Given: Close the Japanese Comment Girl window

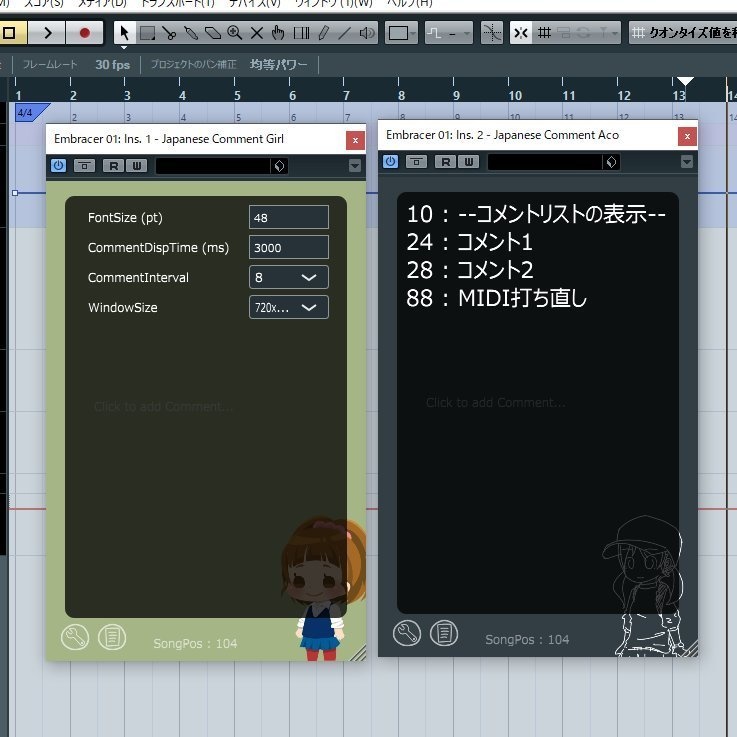Looking at the screenshot, I should click(355, 140).
